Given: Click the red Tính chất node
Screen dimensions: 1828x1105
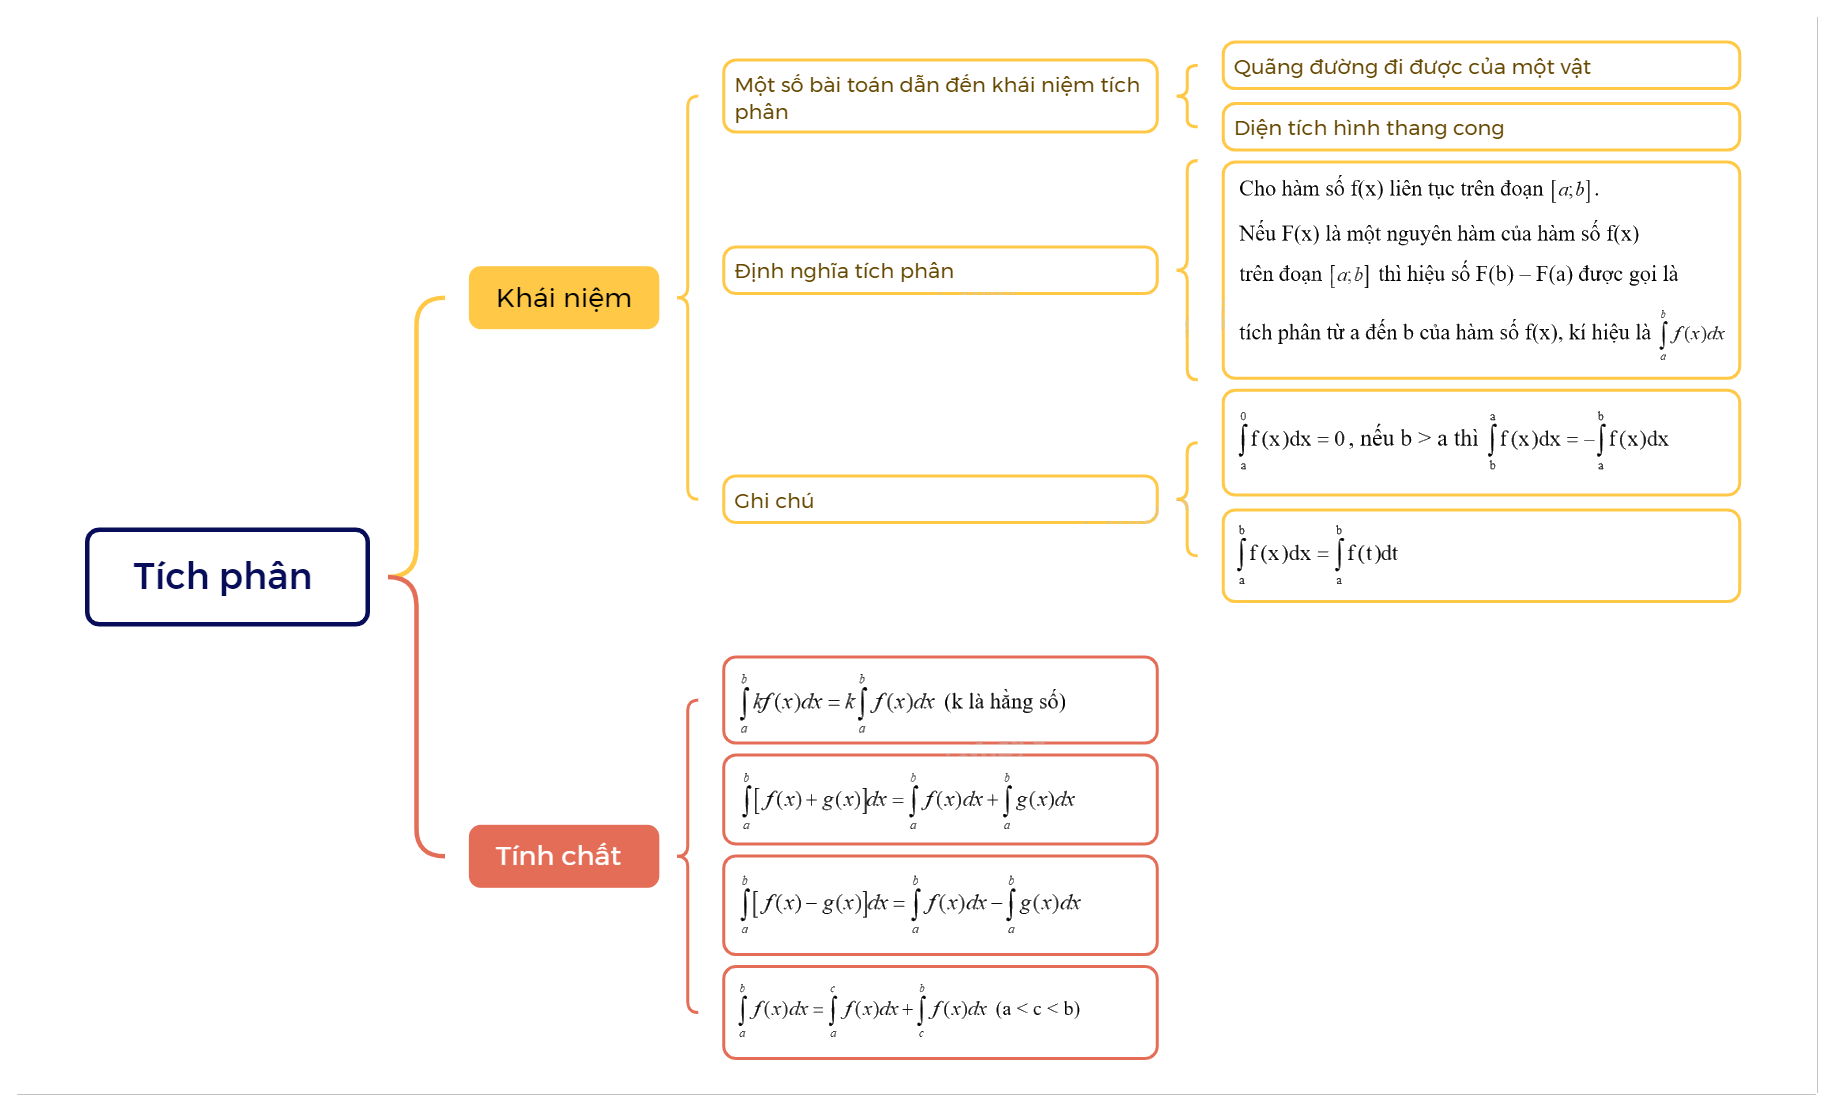Looking at the screenshot, I should coord(563,856).
